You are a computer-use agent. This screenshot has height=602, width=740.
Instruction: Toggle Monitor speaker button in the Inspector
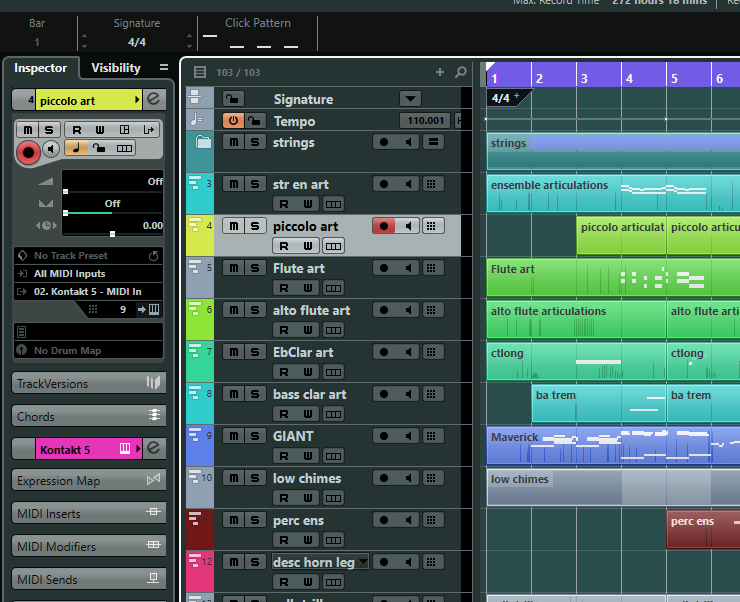pyautogui.click(x=51, y=149)
